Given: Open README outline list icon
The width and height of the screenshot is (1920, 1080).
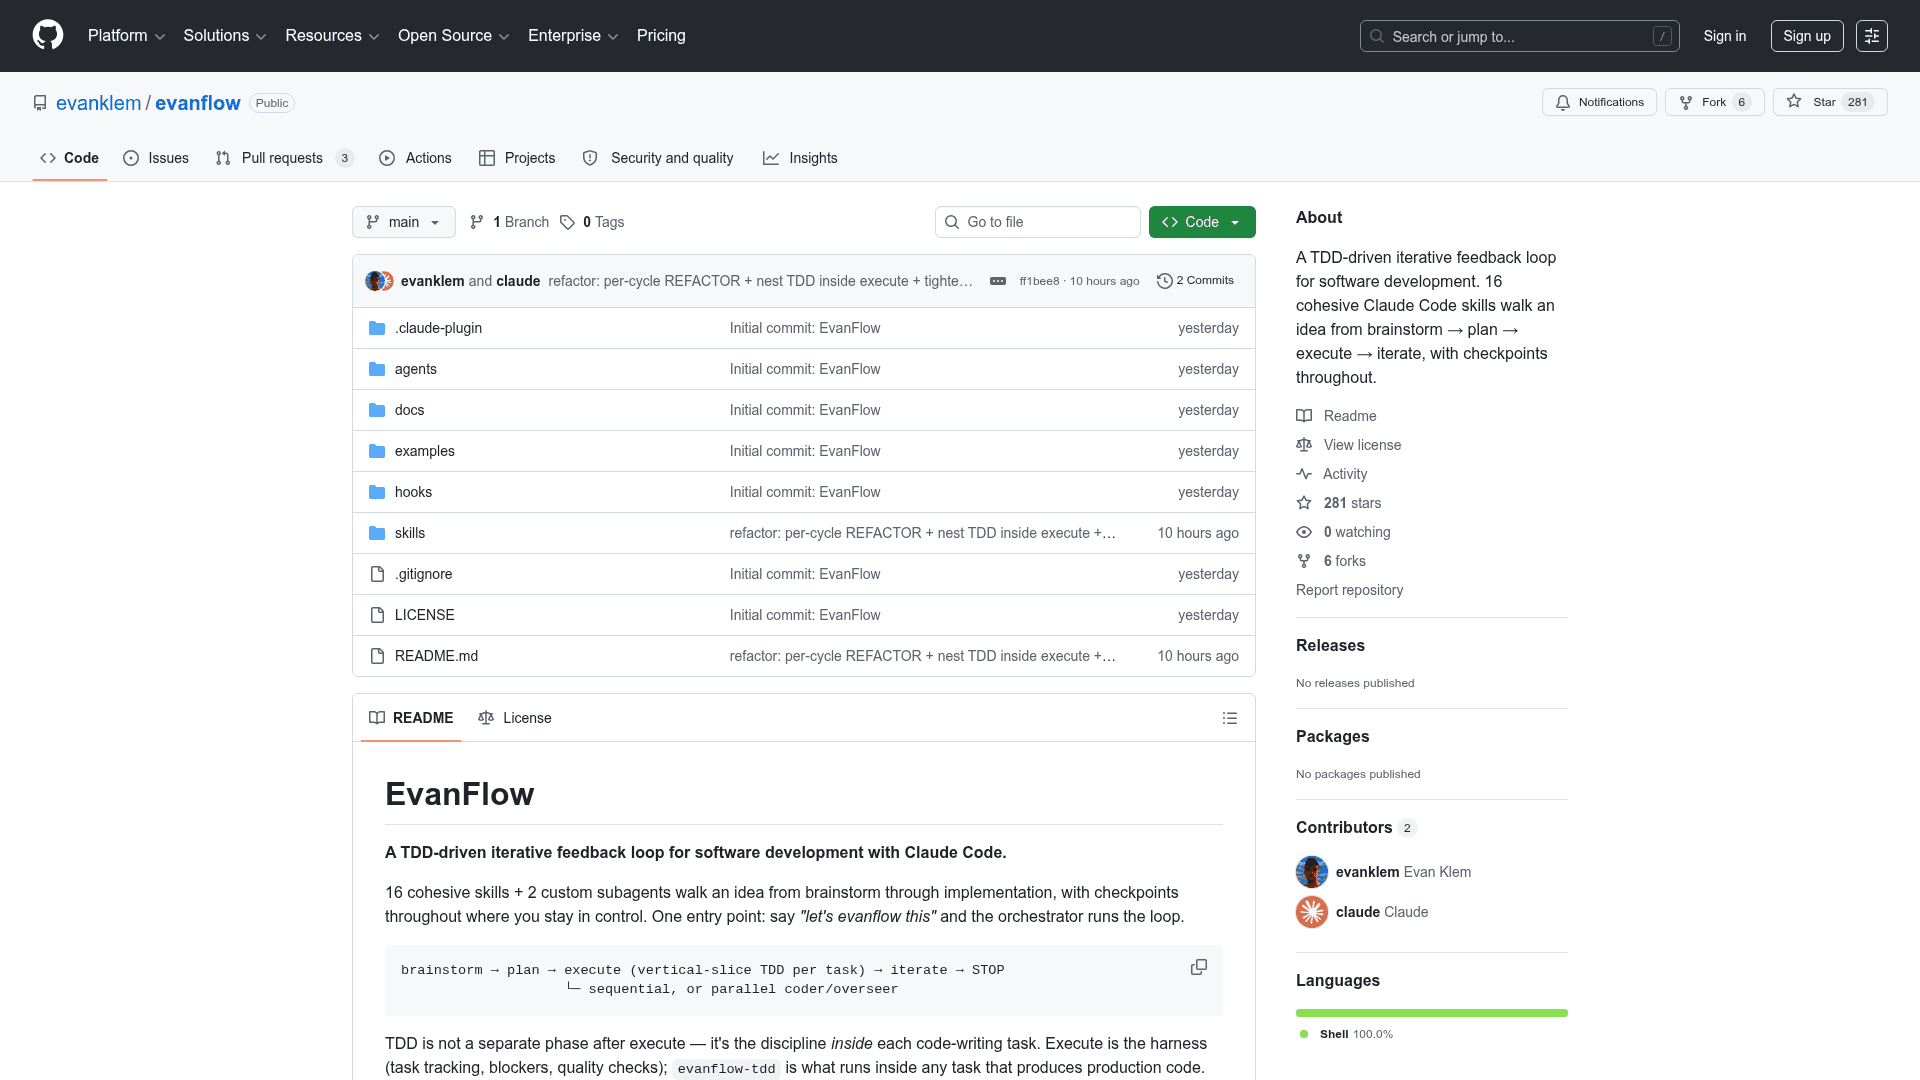Looking at the screenshot, I should [1229, 718].
